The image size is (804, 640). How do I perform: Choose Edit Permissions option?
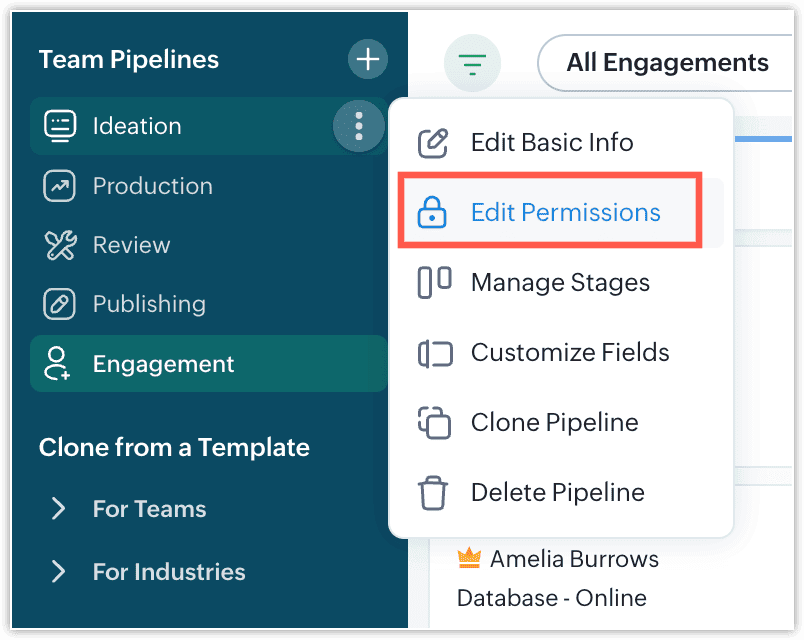565,213
